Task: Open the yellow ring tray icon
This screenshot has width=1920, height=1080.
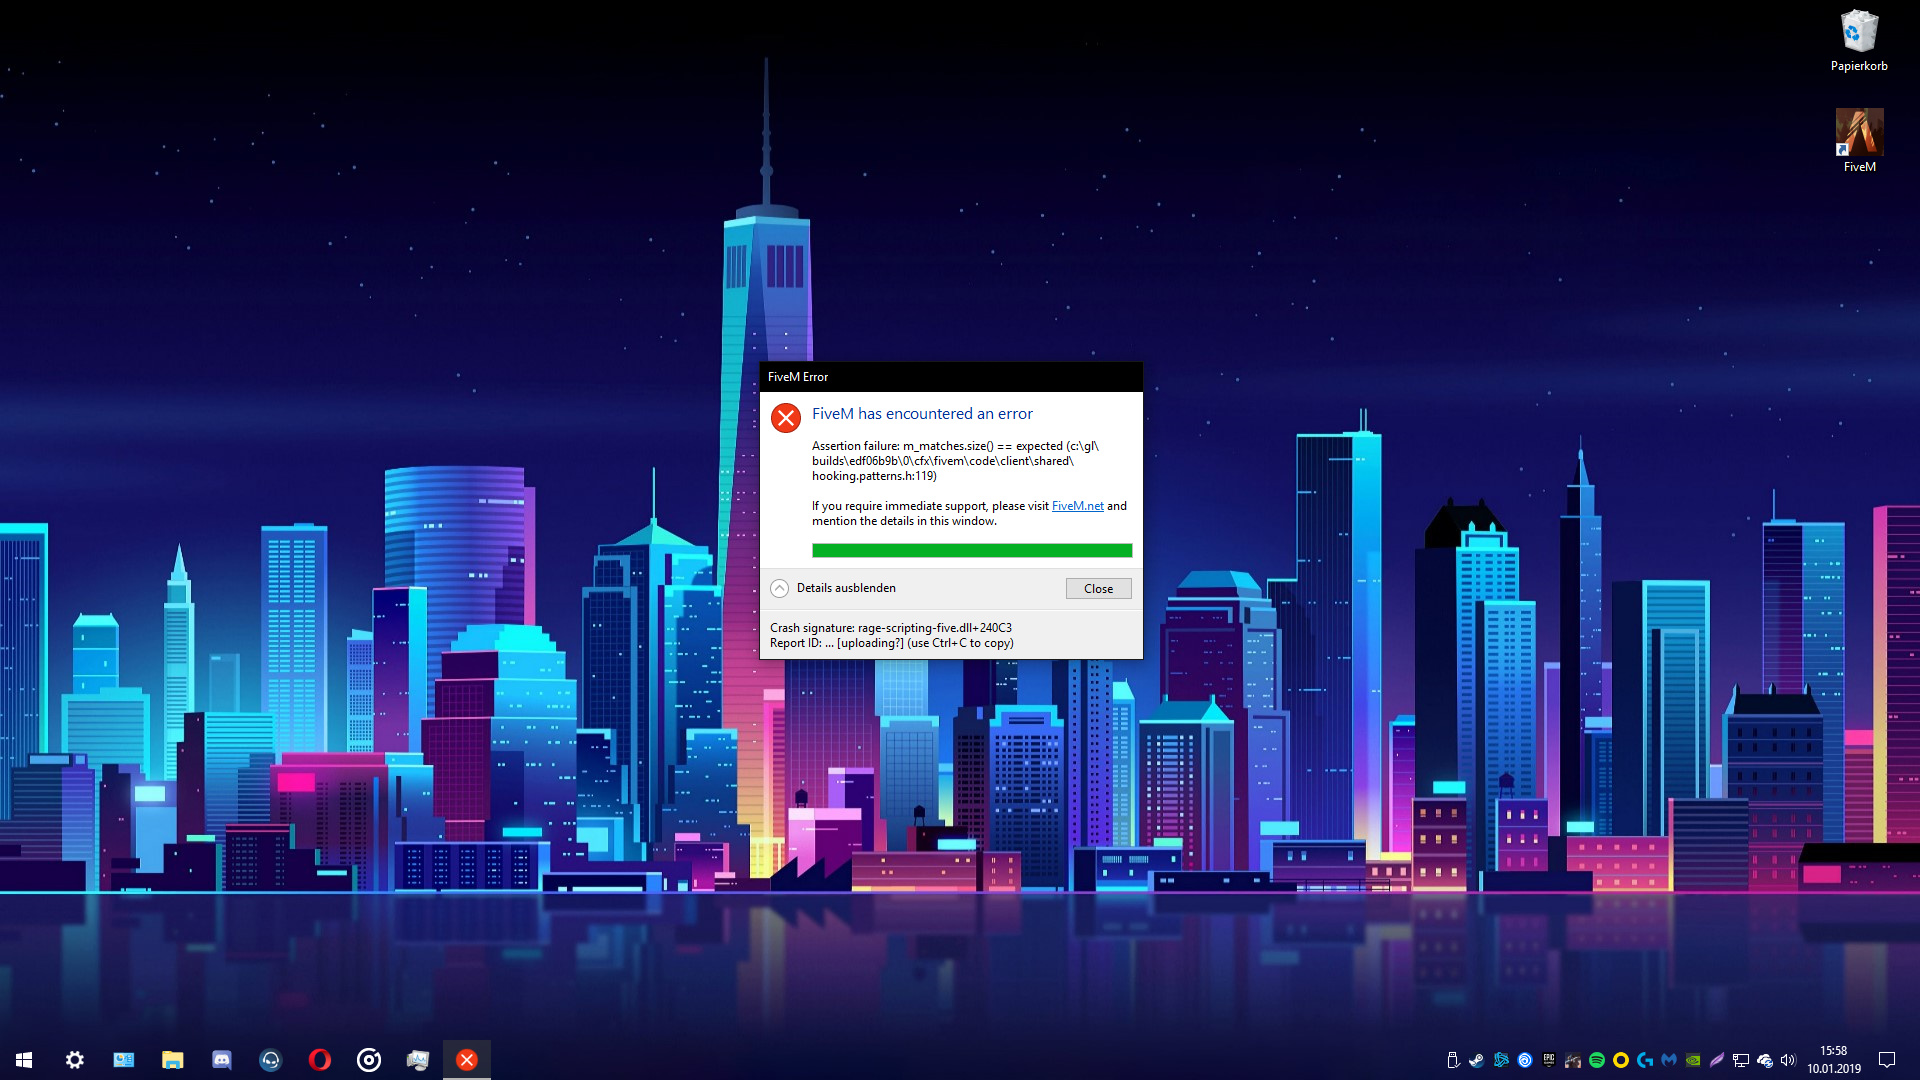Action: click(x=1621, y=1060)
